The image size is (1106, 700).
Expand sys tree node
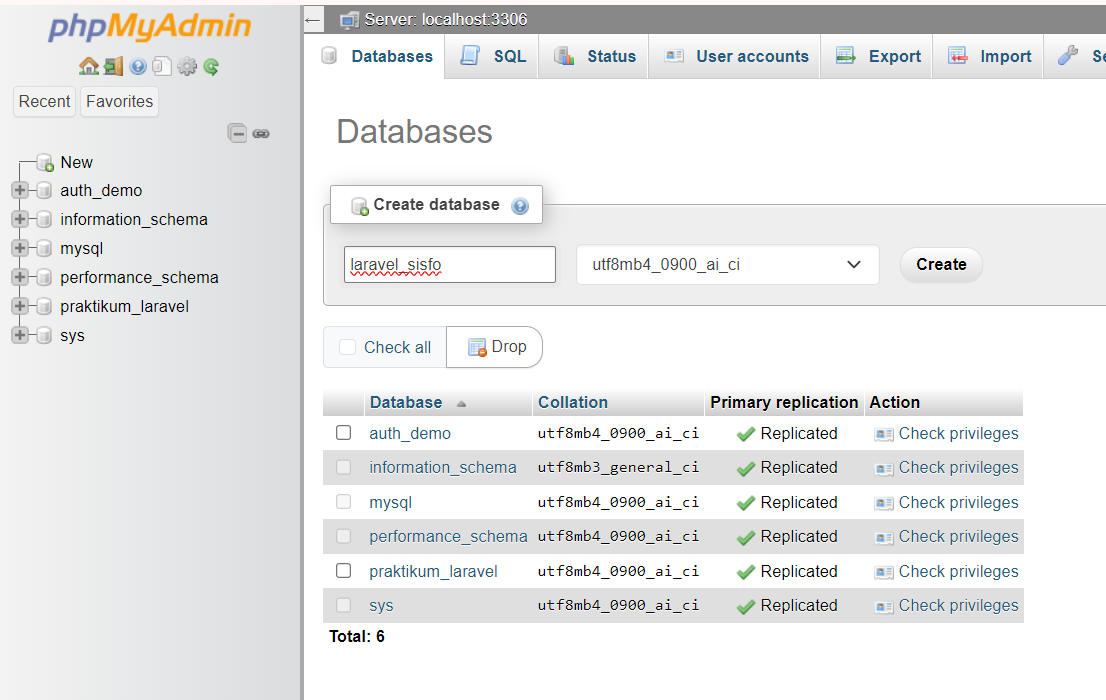tap(20, 334)
